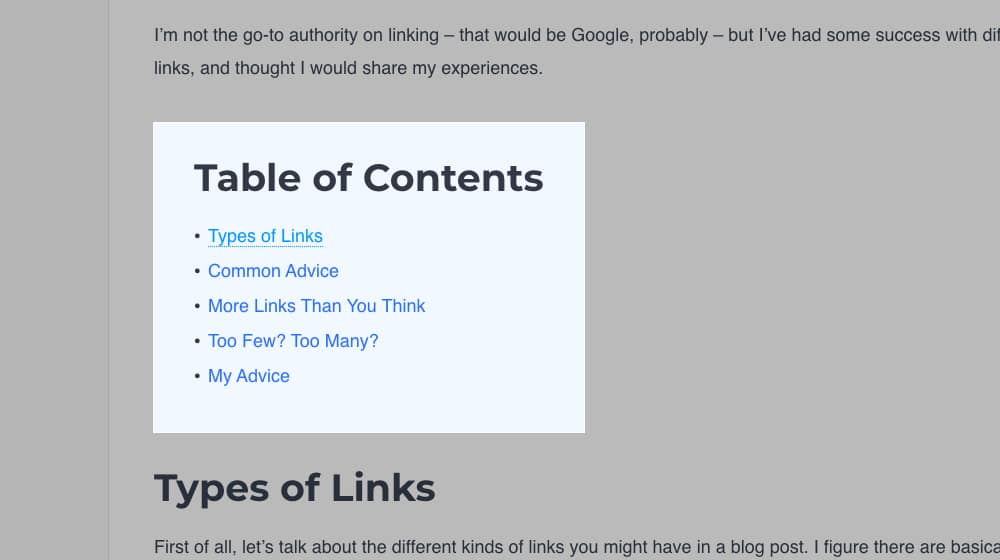Click the bullet beside More Links Than You Think
Viewport: 1000px width, 560px height.
click(x=197, y=307)
